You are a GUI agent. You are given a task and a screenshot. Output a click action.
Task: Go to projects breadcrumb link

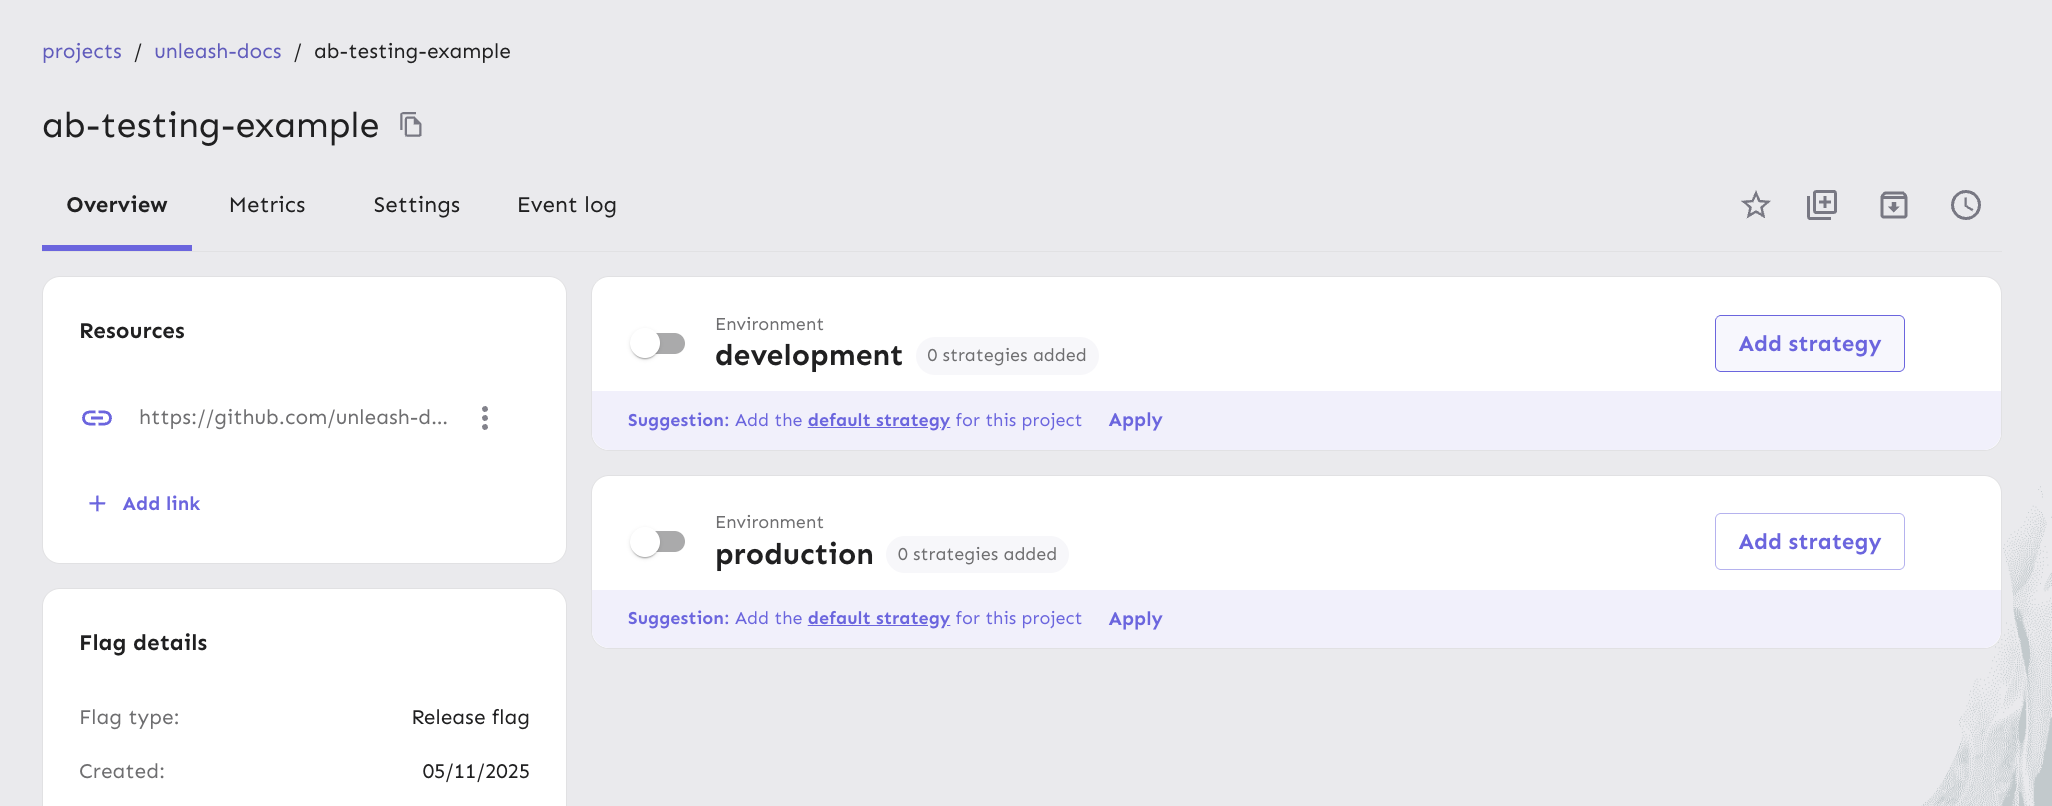point(82,51)
